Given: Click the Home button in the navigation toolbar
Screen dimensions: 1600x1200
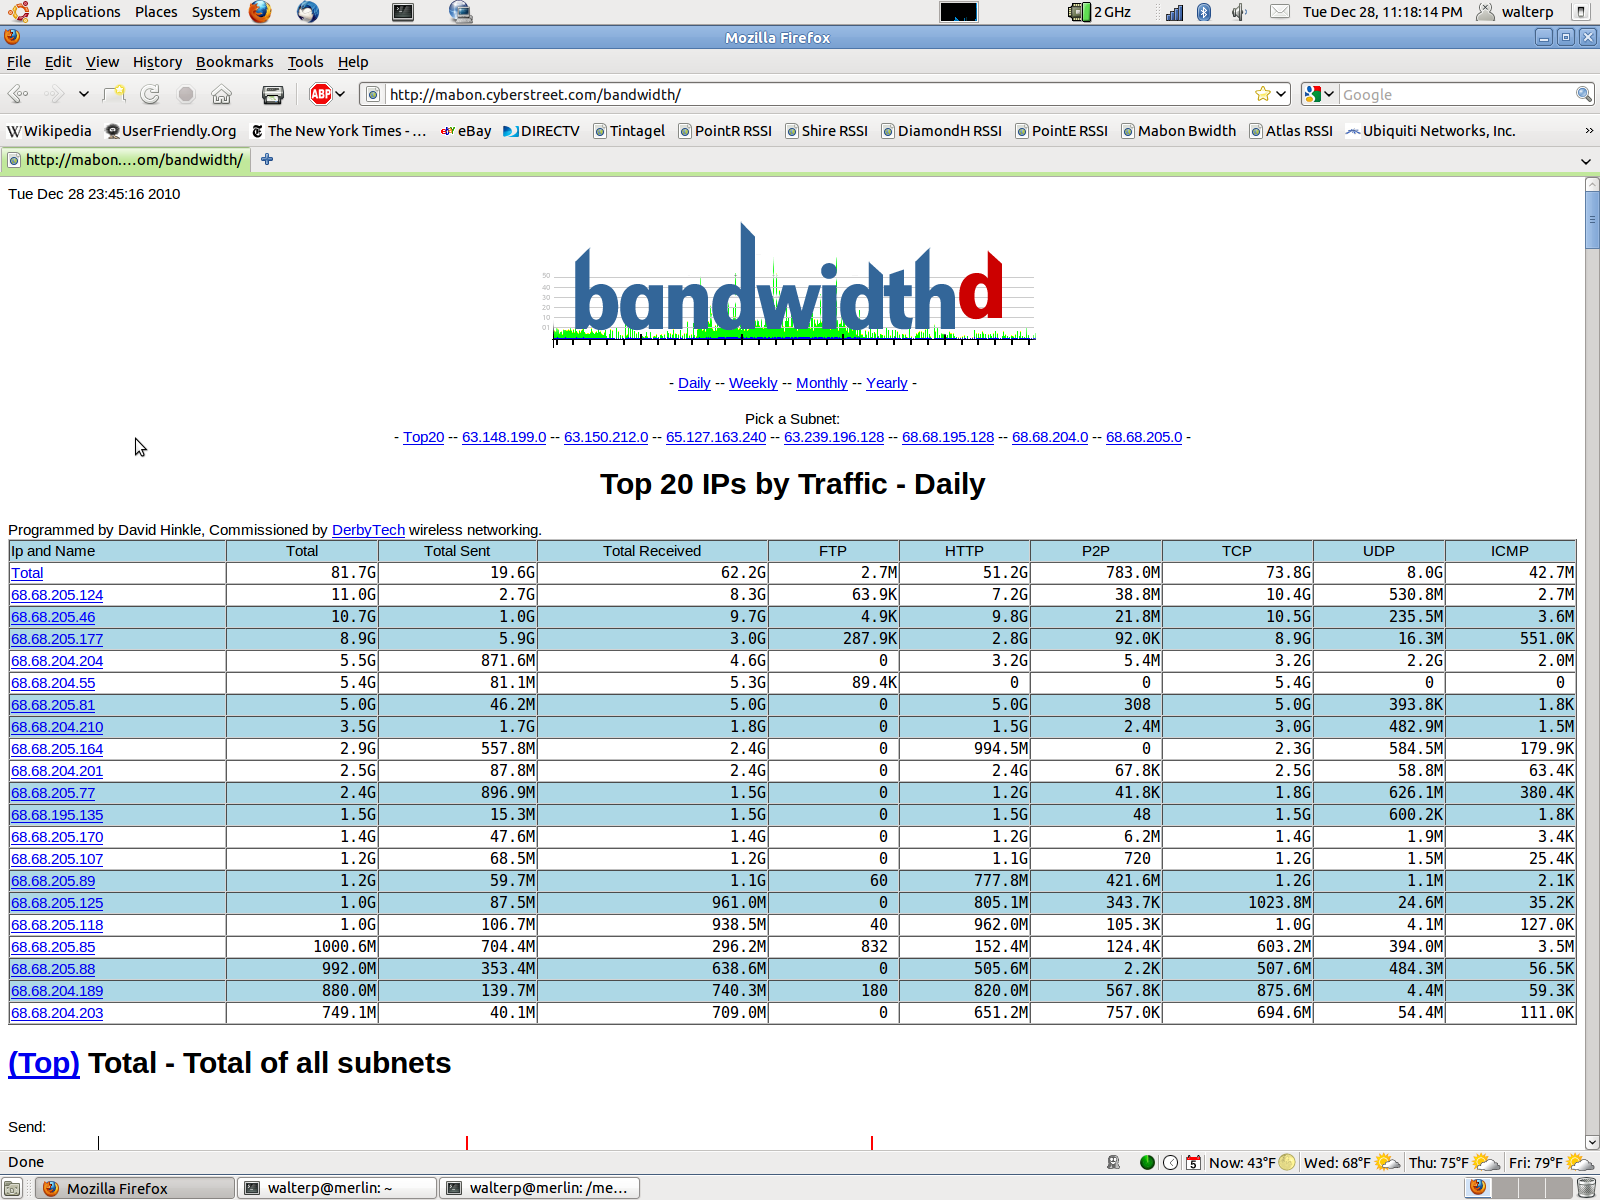Looking at the screenshot, I should [221, 94].
